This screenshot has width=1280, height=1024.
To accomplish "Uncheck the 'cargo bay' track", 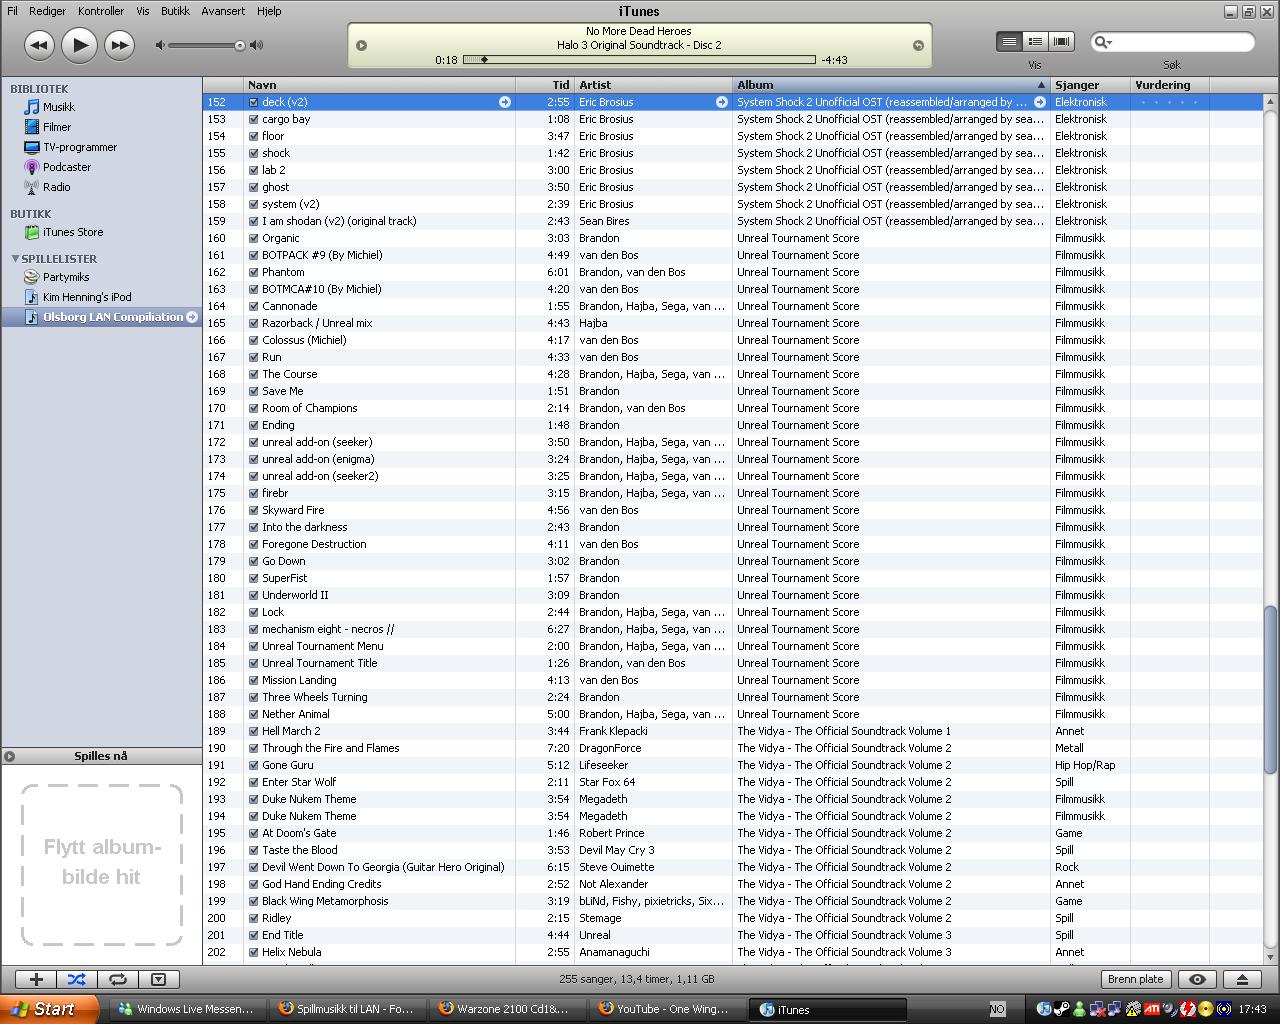I will coord(253,119).
